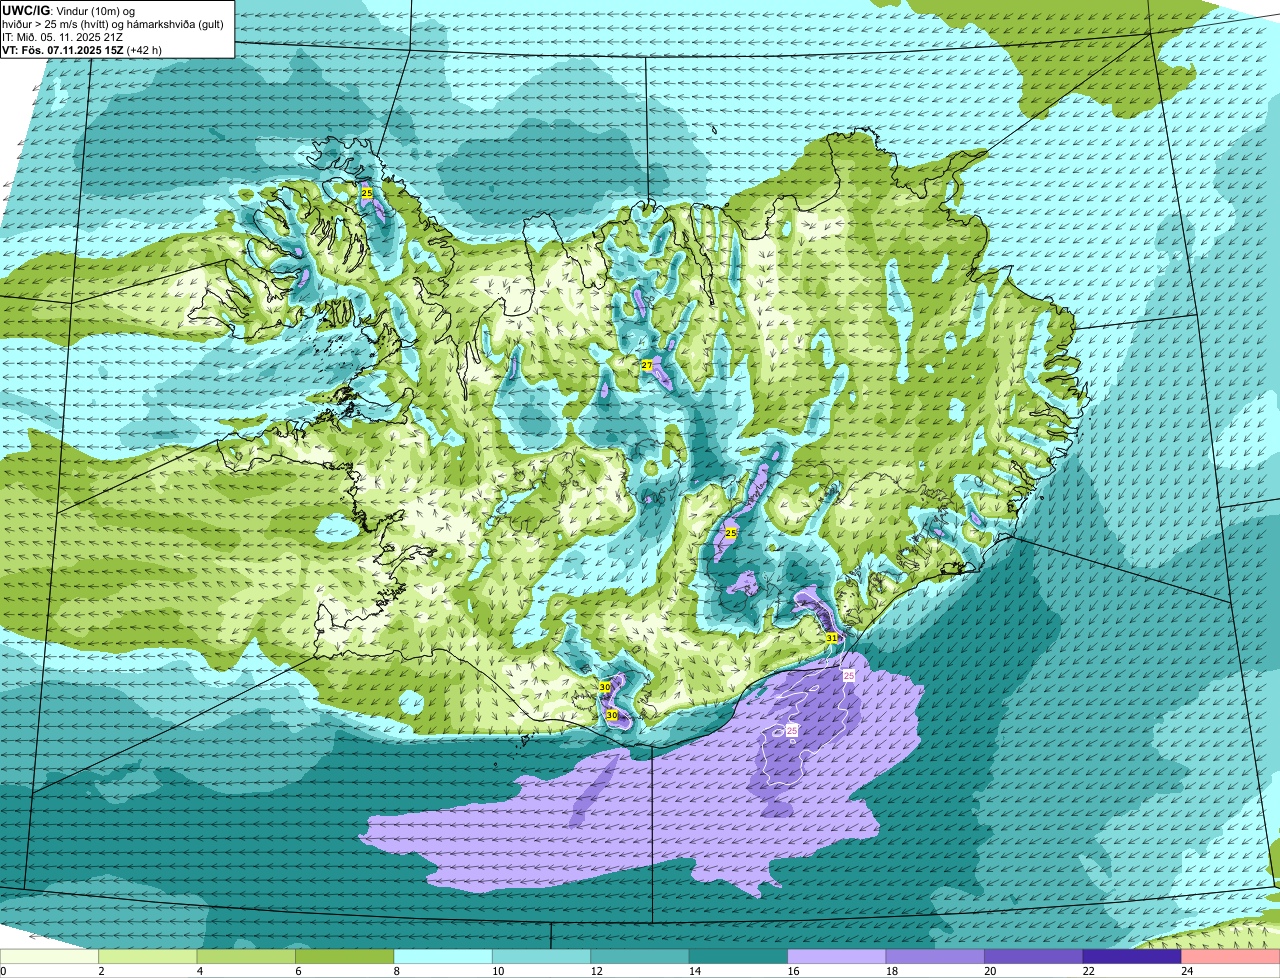Click the 2–4 m/s light green legend swatch

148,956
